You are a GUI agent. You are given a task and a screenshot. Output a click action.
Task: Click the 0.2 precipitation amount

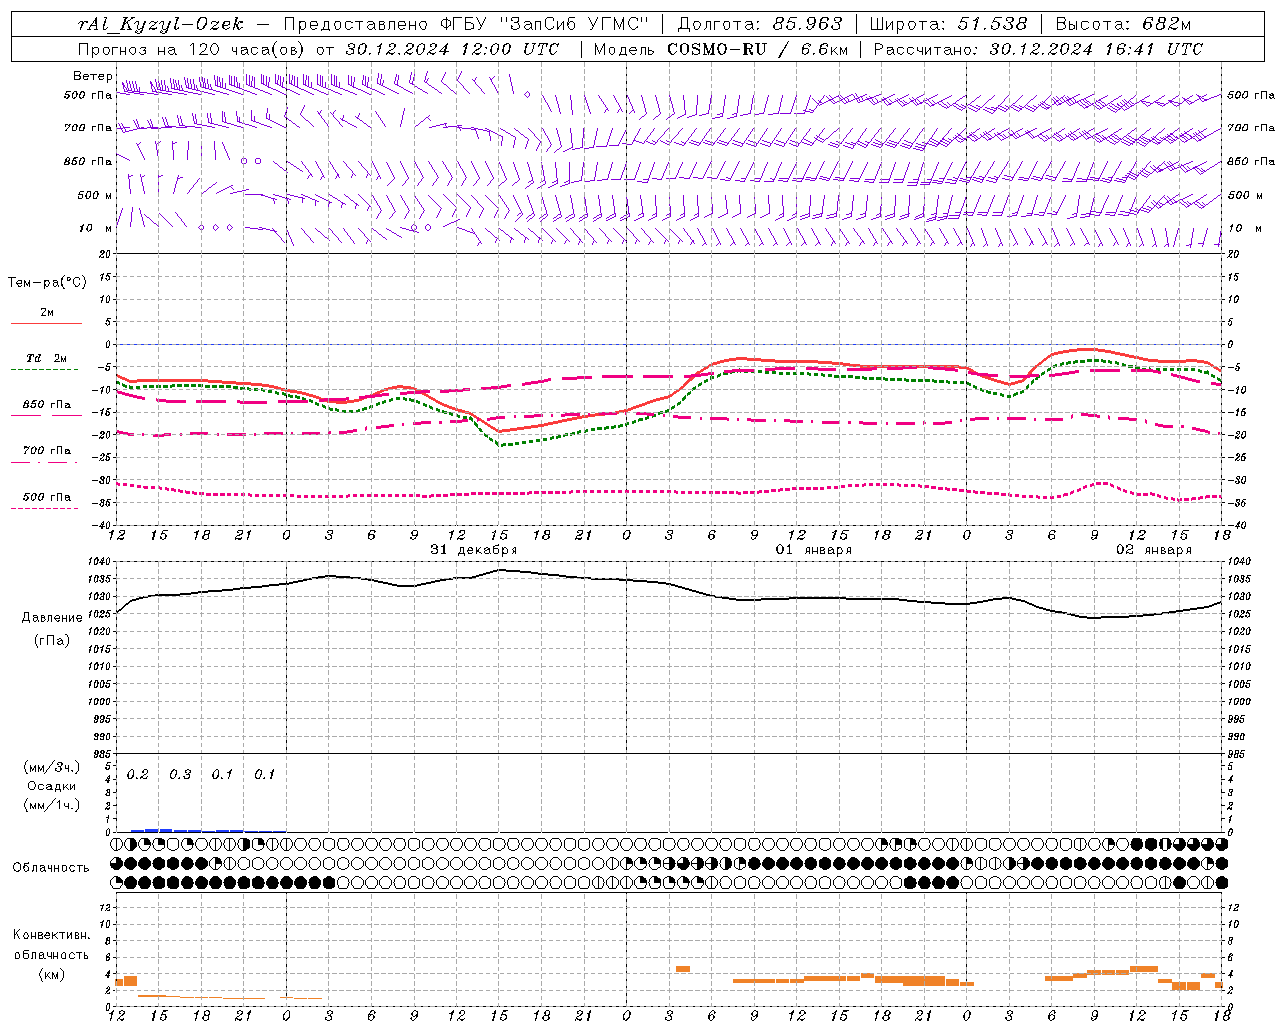coord(138,775)
